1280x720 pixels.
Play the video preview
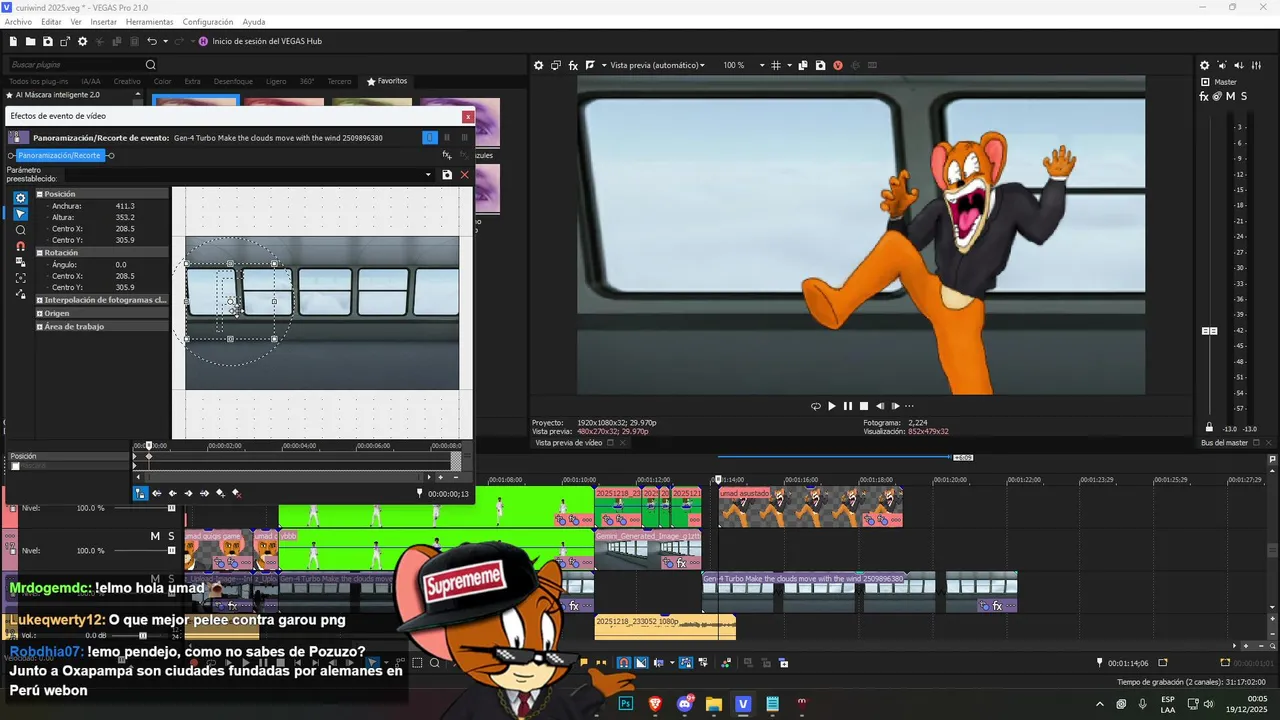(x=831, y=406)
